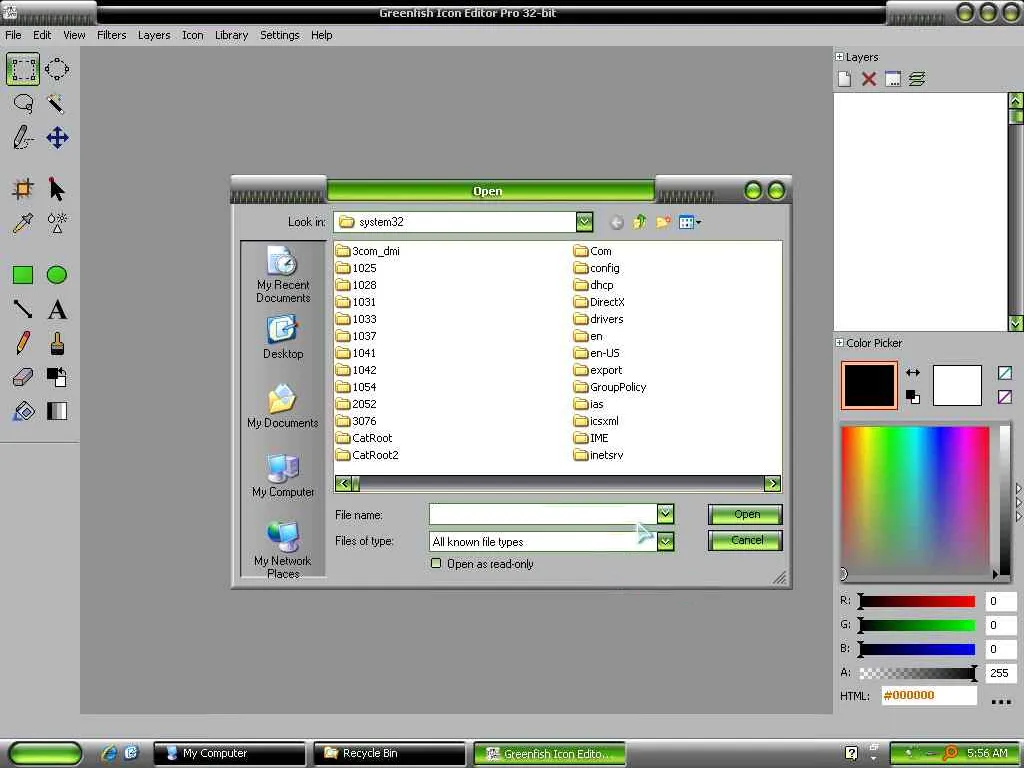Select the Selection Pencil tool
Screen dimensions: 1024x768
pos(23,138)
